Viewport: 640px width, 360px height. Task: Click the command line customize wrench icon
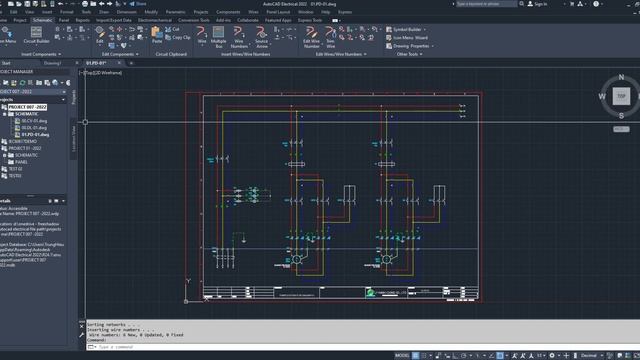pos(81,335)
